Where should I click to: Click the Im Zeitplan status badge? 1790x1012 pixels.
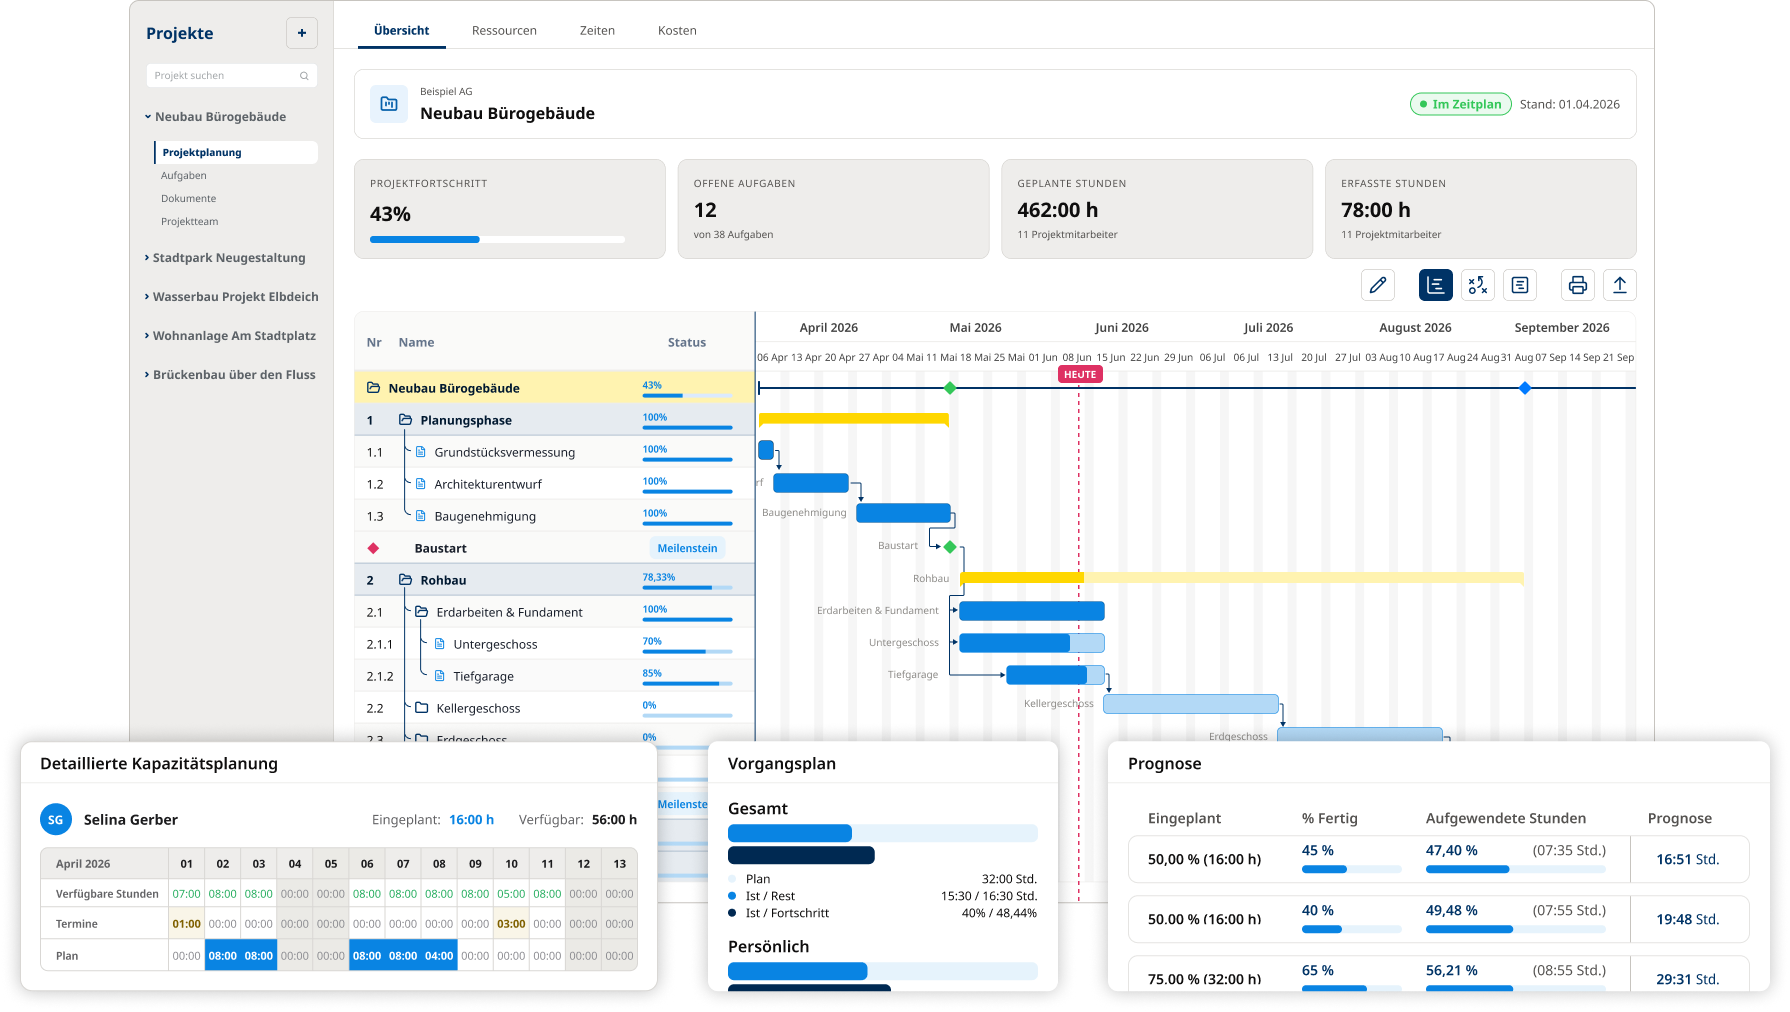click(1461, 104)
